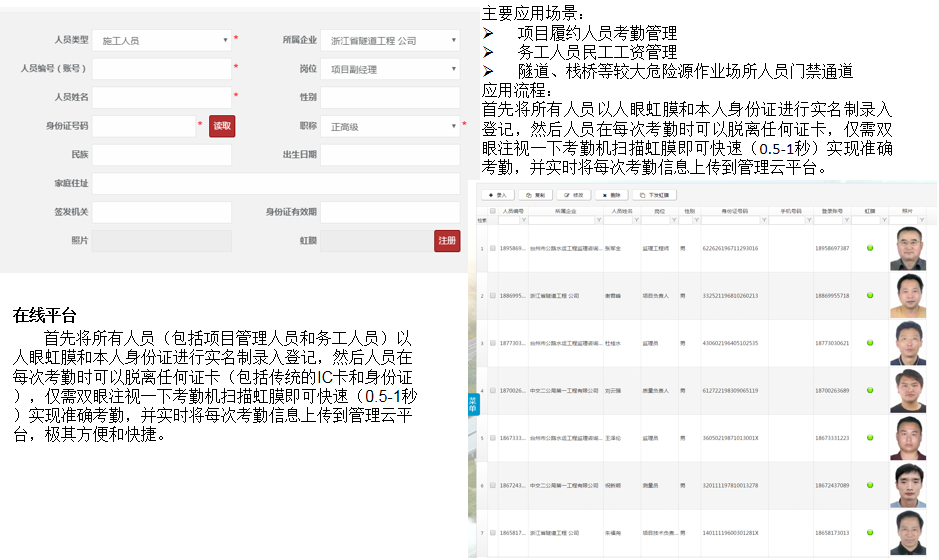Tick the checkbox for table row 2
The width and height of the screenshot is (939, 560).
click(x=492, y=296)
